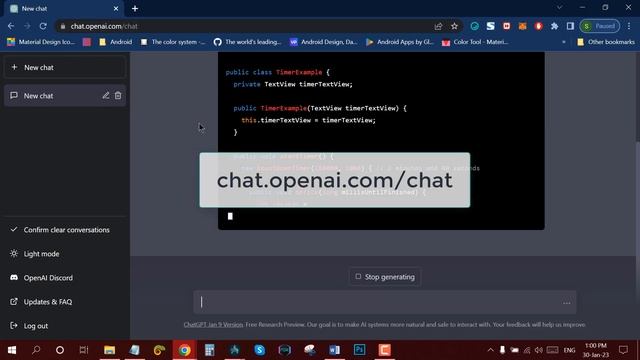Open Skype from taskbar
The height and width of the screenshot is (360, 640).
[260, 350]
